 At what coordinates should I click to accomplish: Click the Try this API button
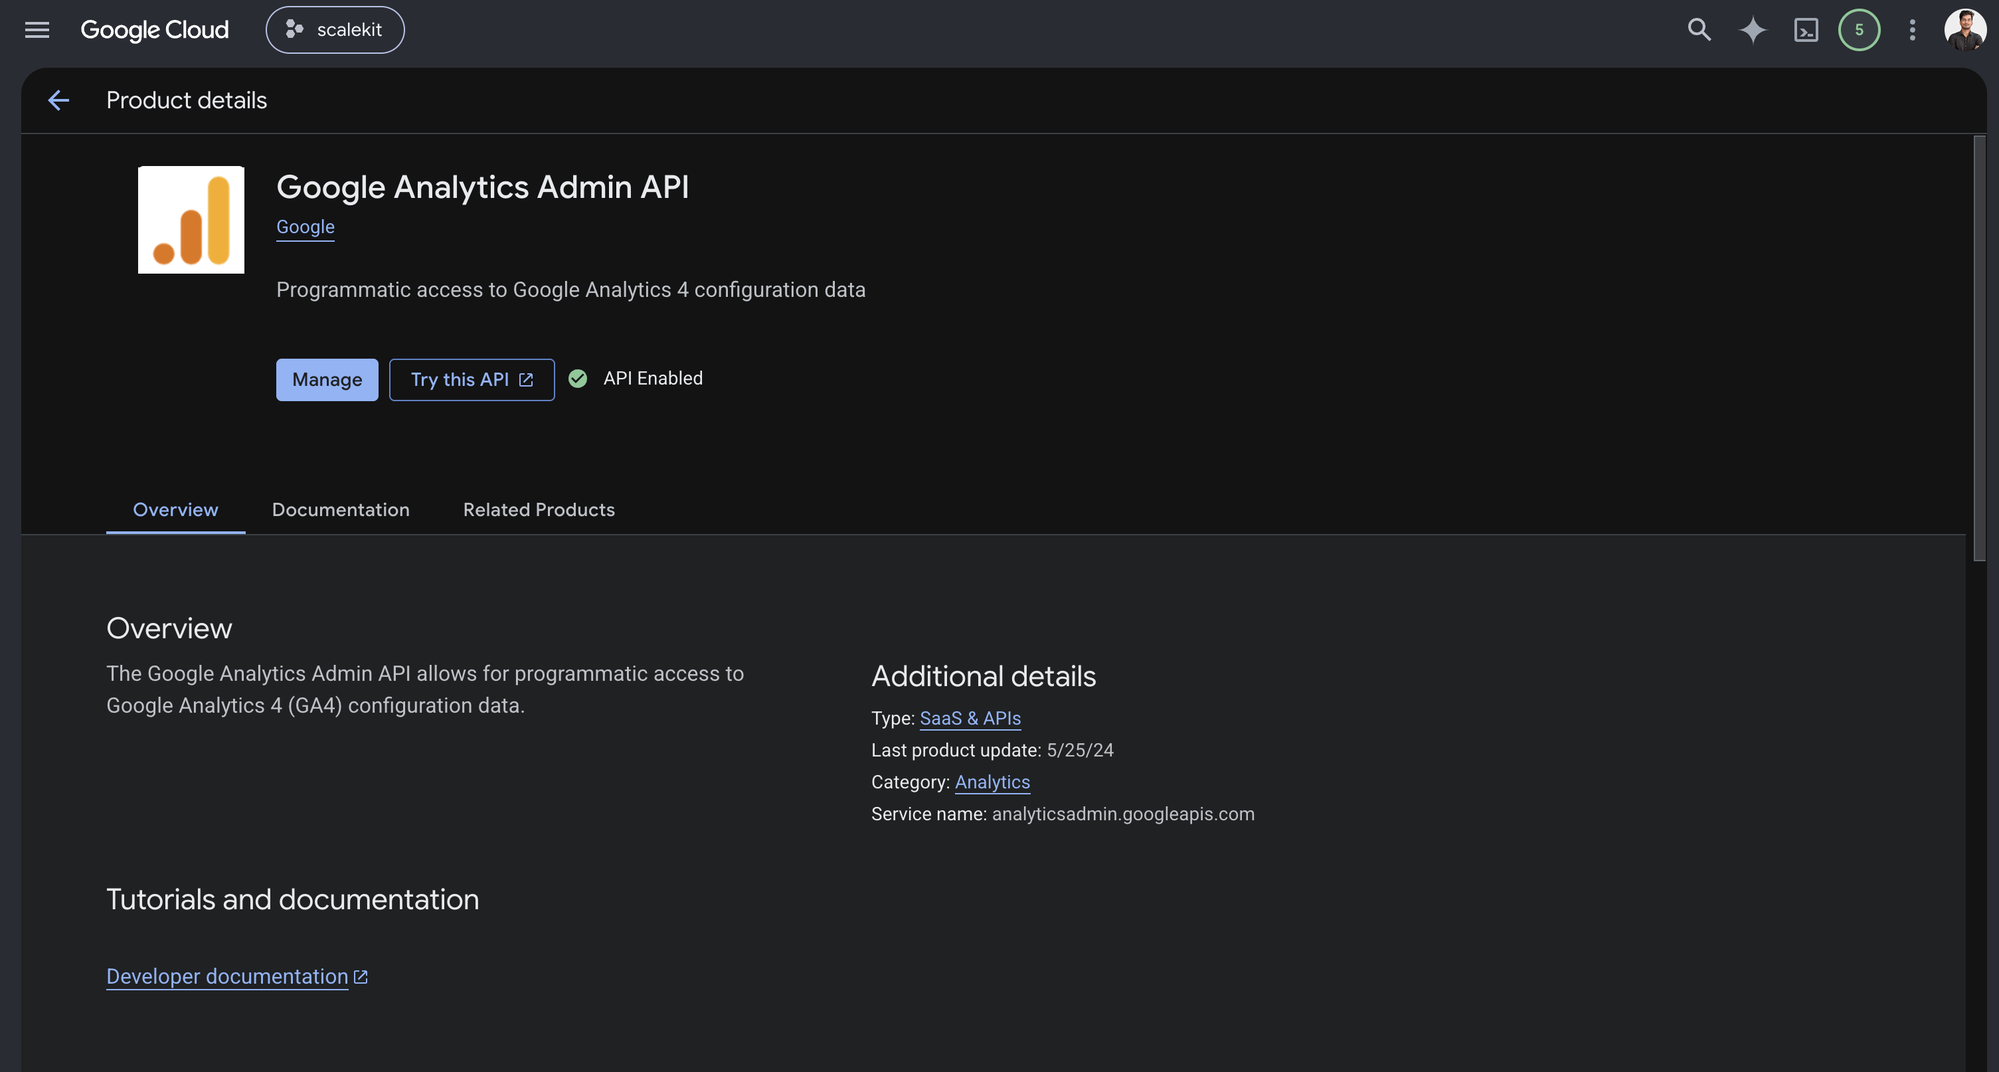pos(472,380)
